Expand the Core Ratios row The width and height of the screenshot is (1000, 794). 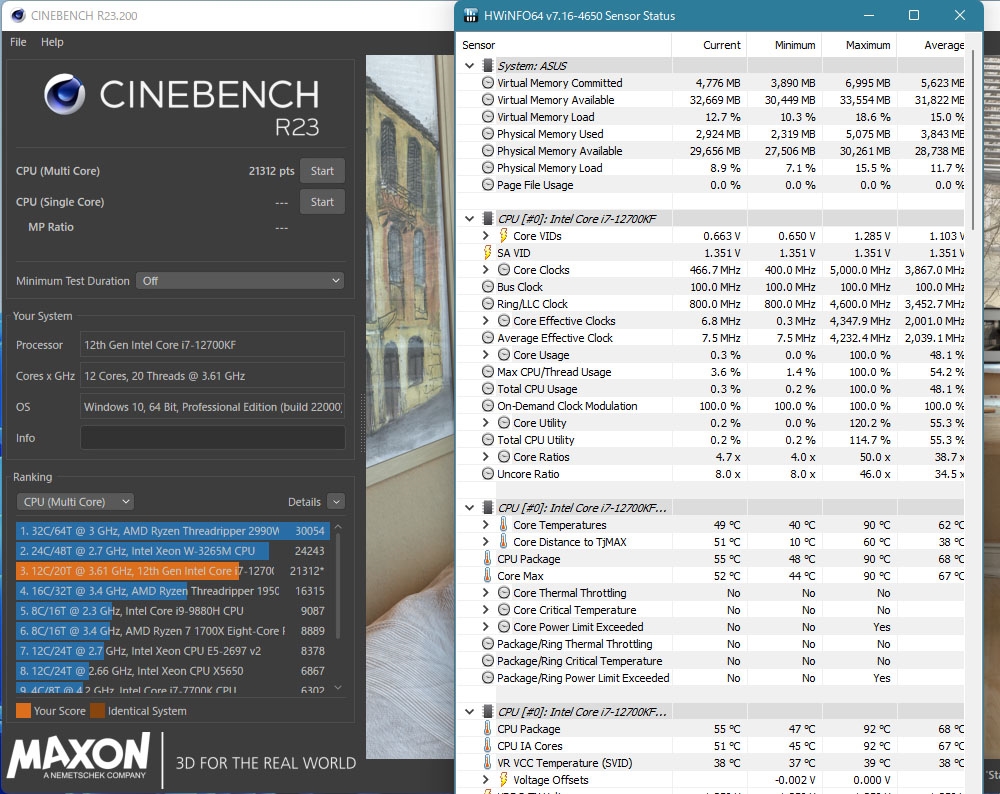tap(486, 457)
